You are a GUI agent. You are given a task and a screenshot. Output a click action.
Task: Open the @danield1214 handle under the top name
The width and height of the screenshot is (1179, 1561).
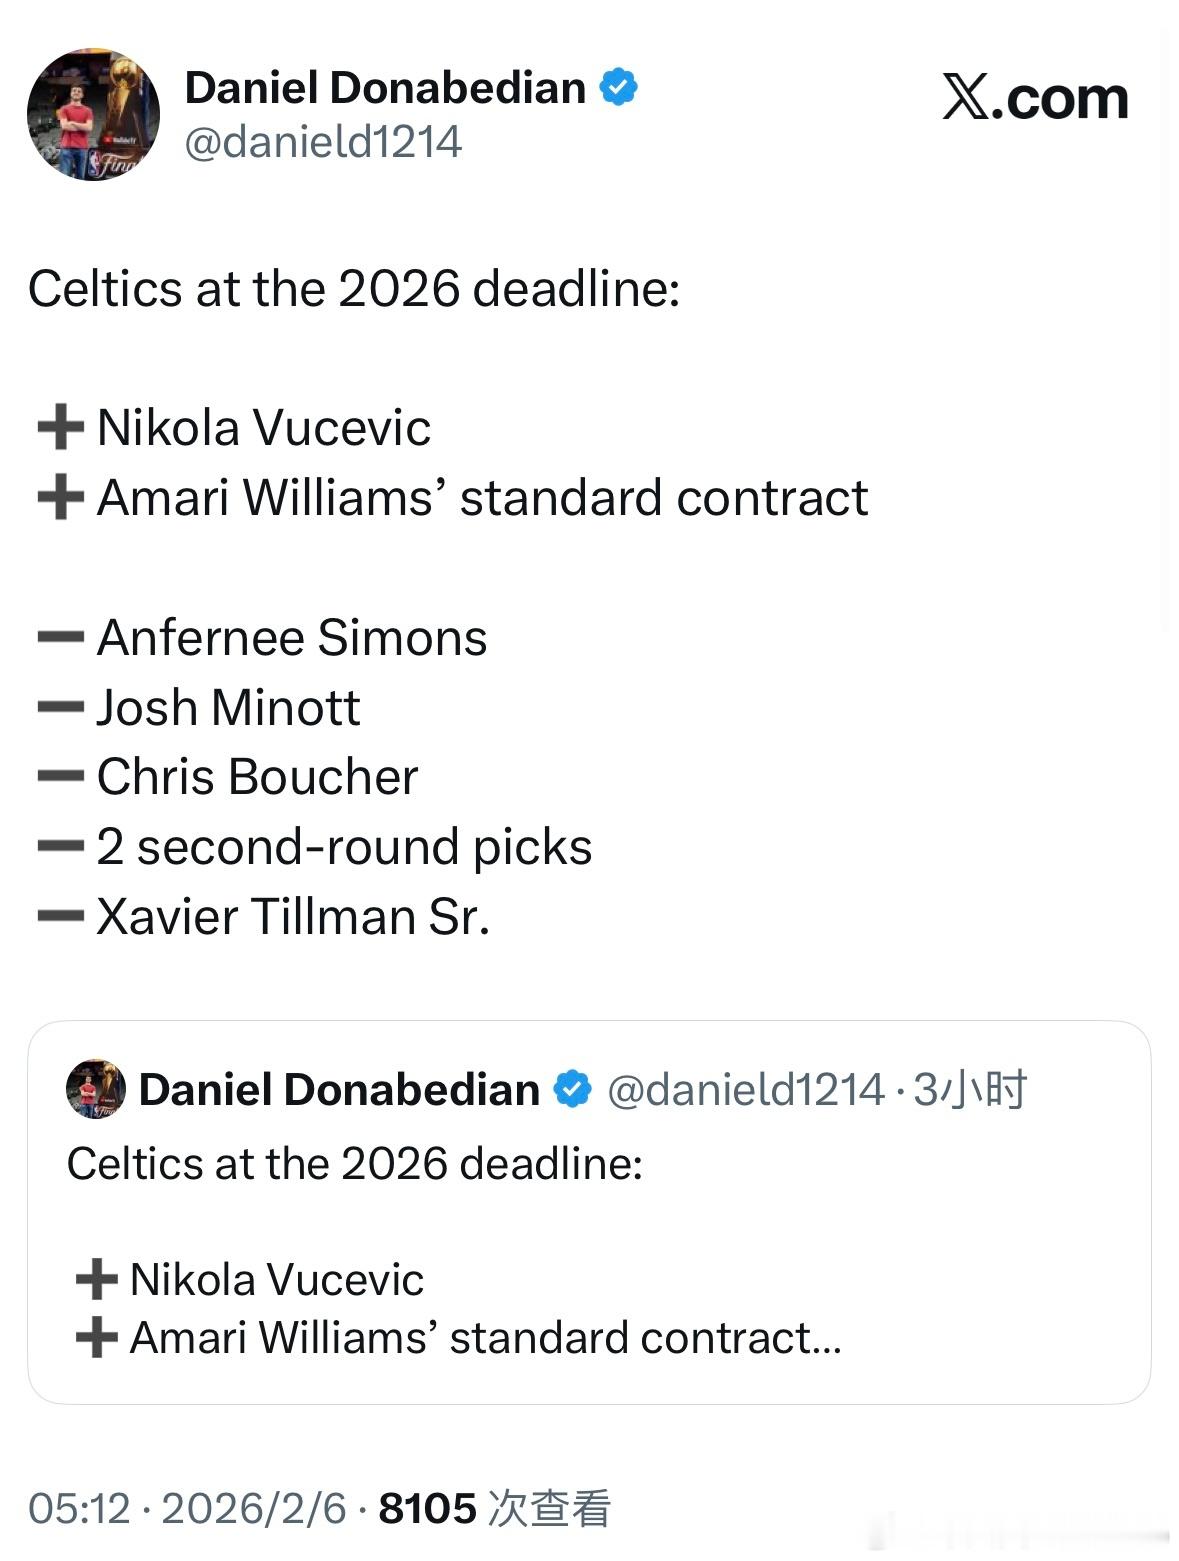coord(323,142)
